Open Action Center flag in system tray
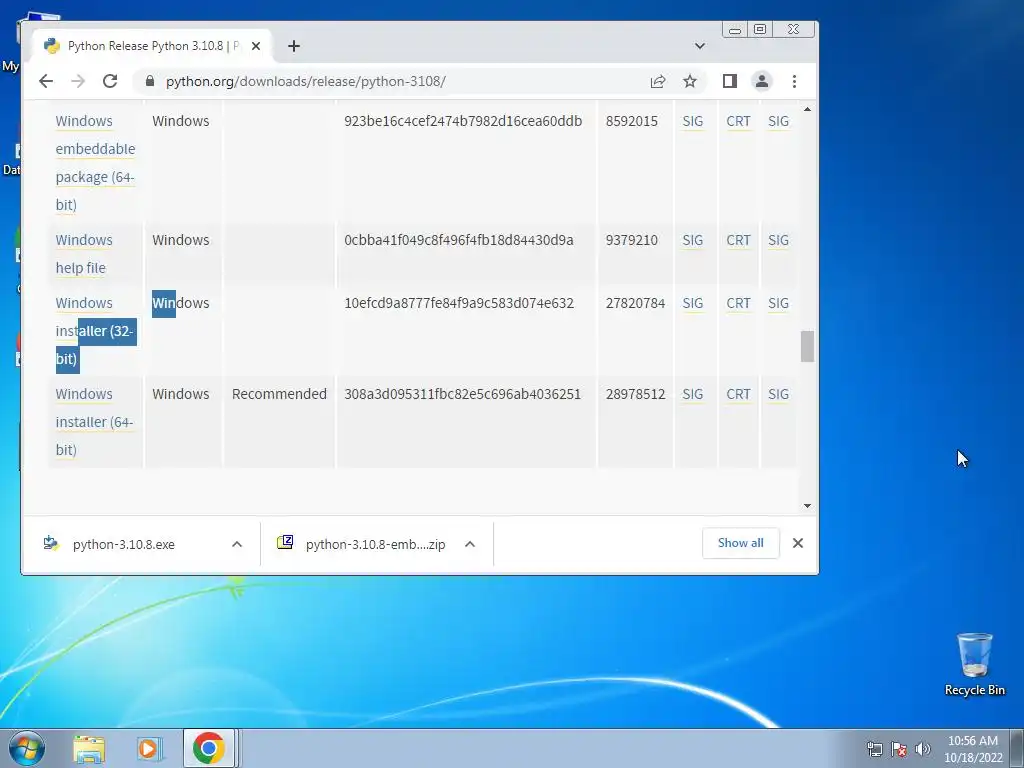 click(x=899, y=749)
